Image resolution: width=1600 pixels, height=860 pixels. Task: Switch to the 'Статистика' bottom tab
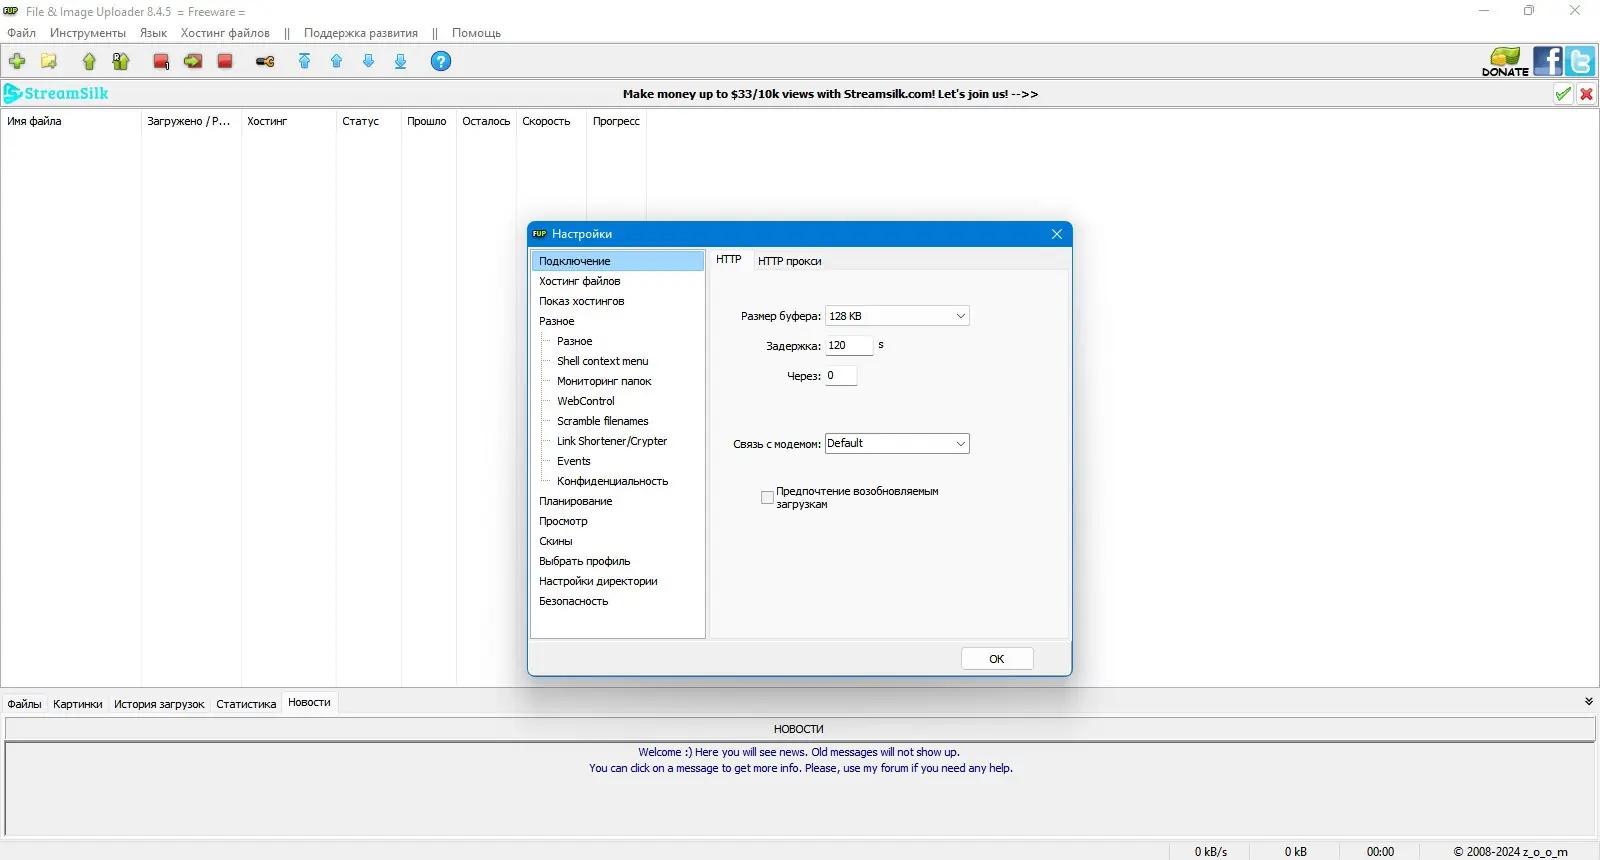246,704
